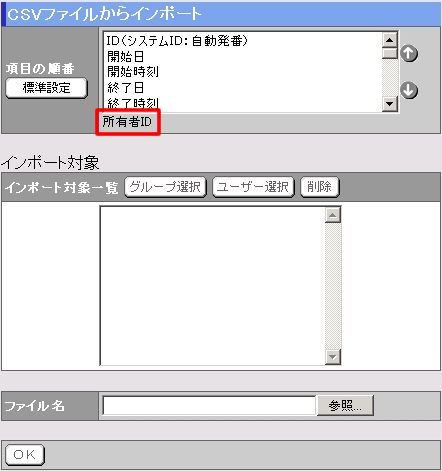Focus the ファイル名 text field
This screenshot has height=471, width=442.
coord(209,406)
